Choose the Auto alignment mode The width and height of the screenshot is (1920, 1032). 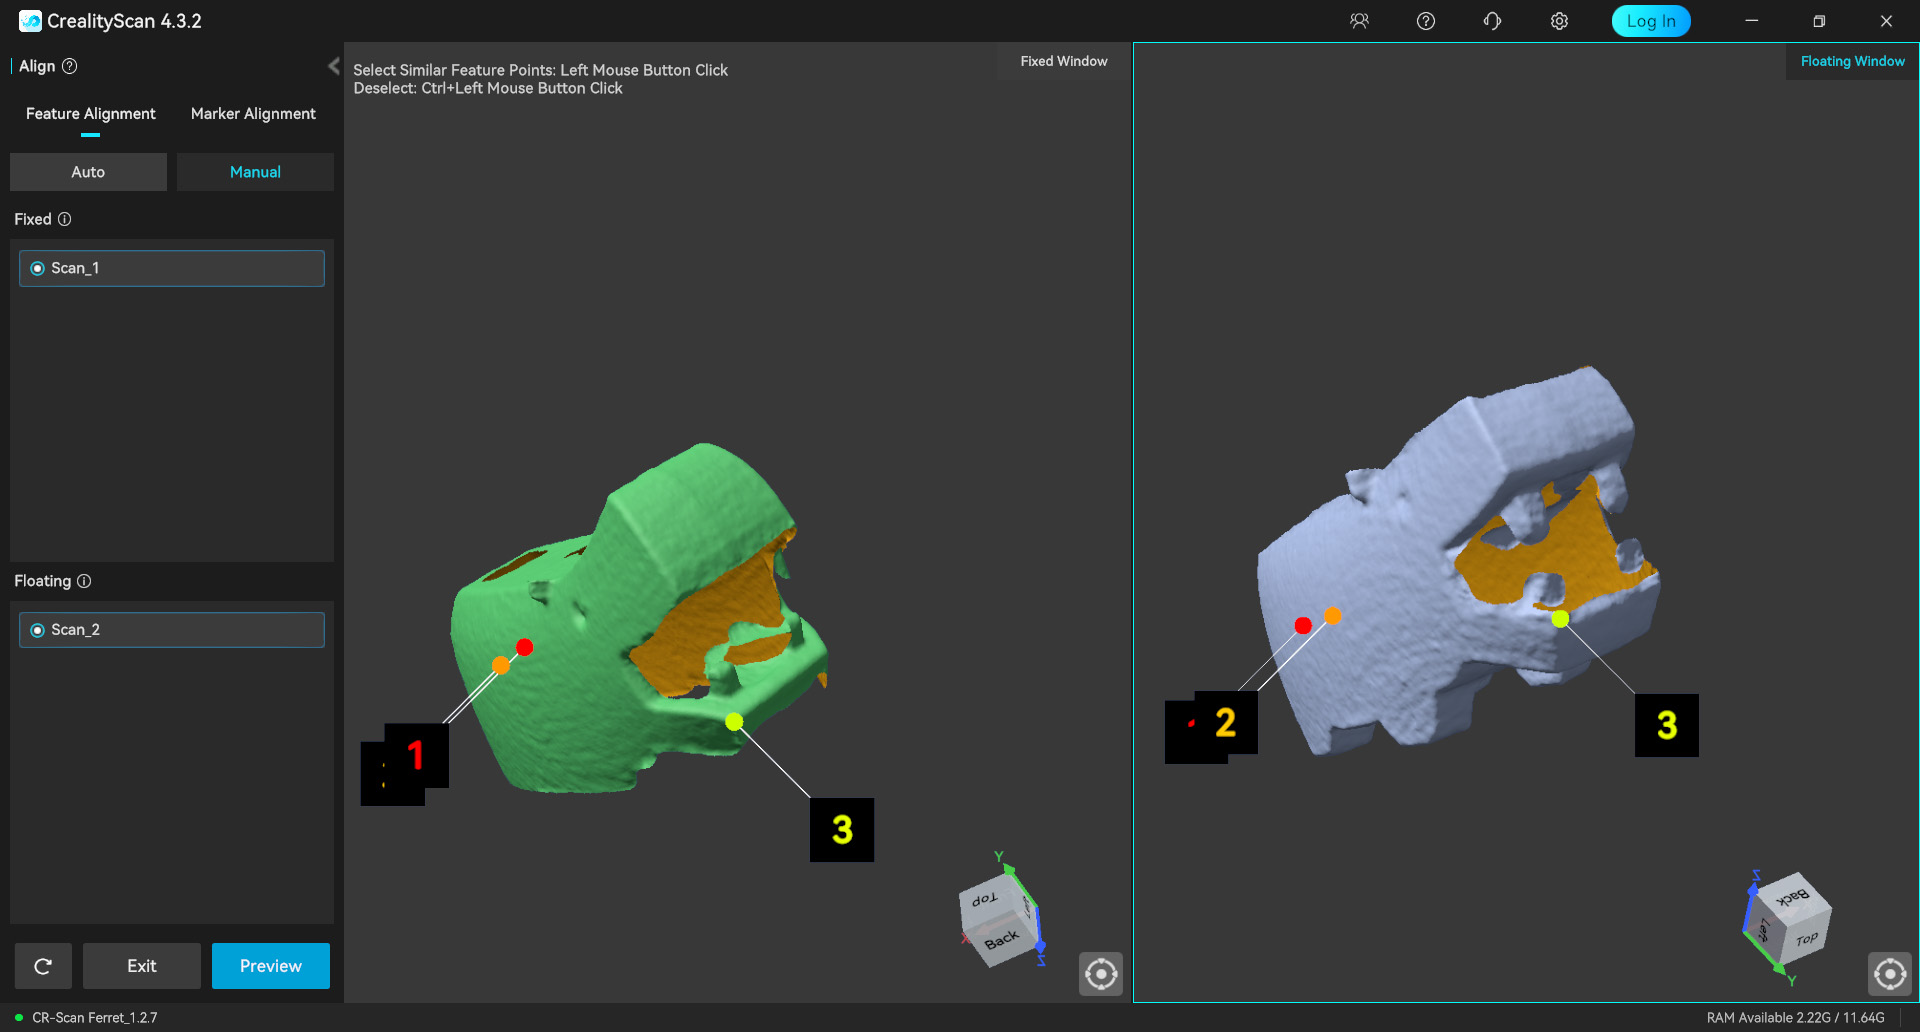(88, 172)
